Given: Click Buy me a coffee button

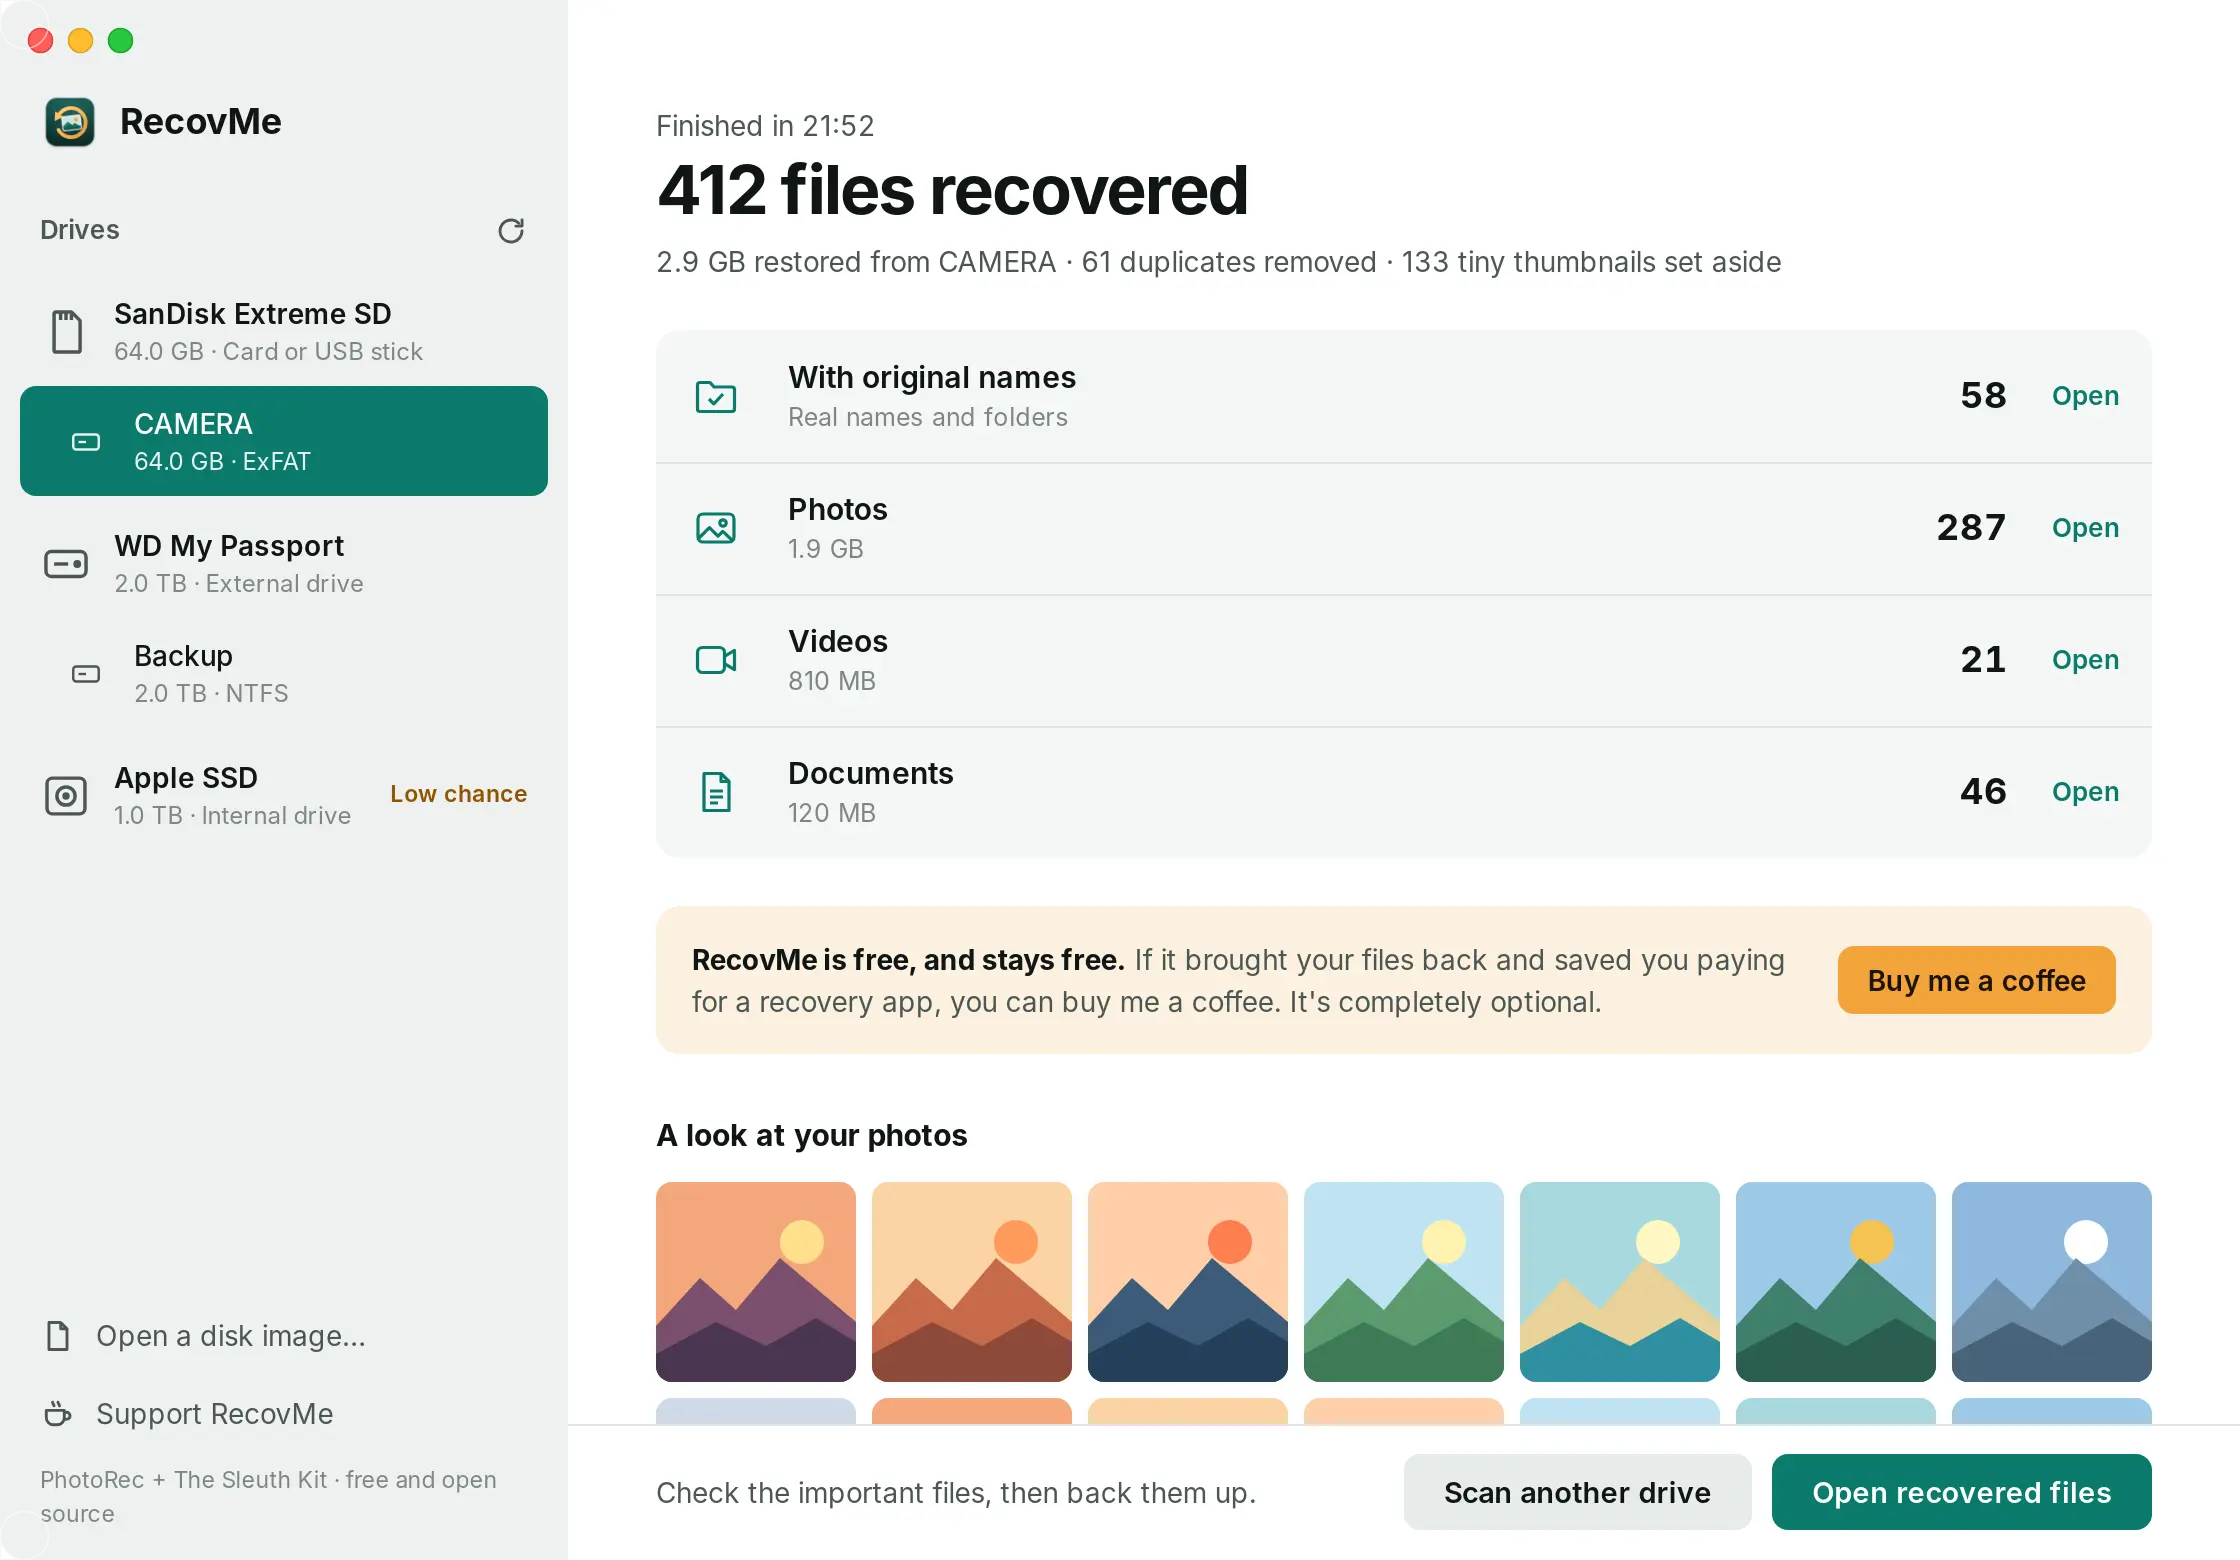Looking at the screenshot, I should pos(1976,980).
